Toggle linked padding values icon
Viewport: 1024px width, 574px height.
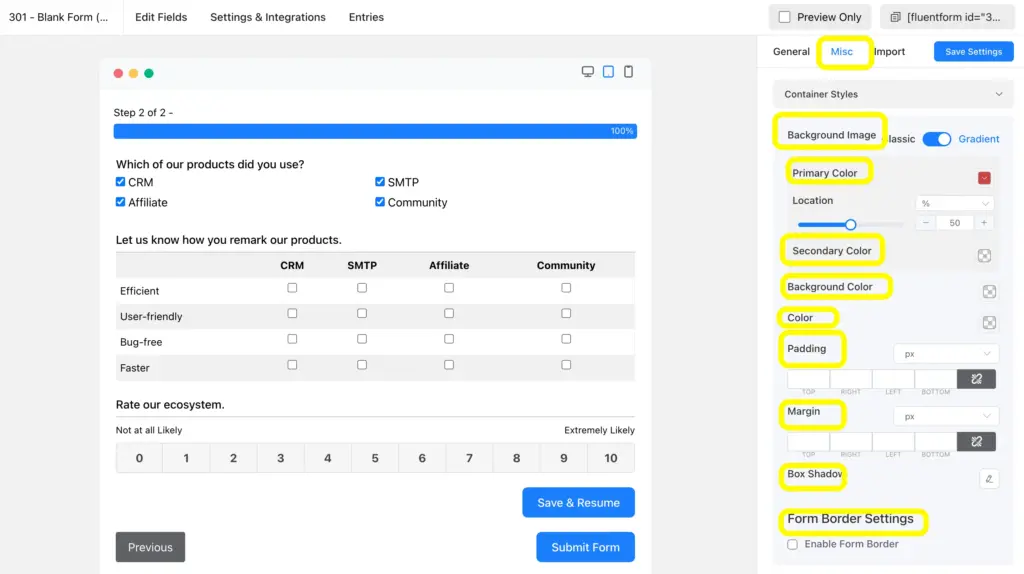click(x=976, y=379)
